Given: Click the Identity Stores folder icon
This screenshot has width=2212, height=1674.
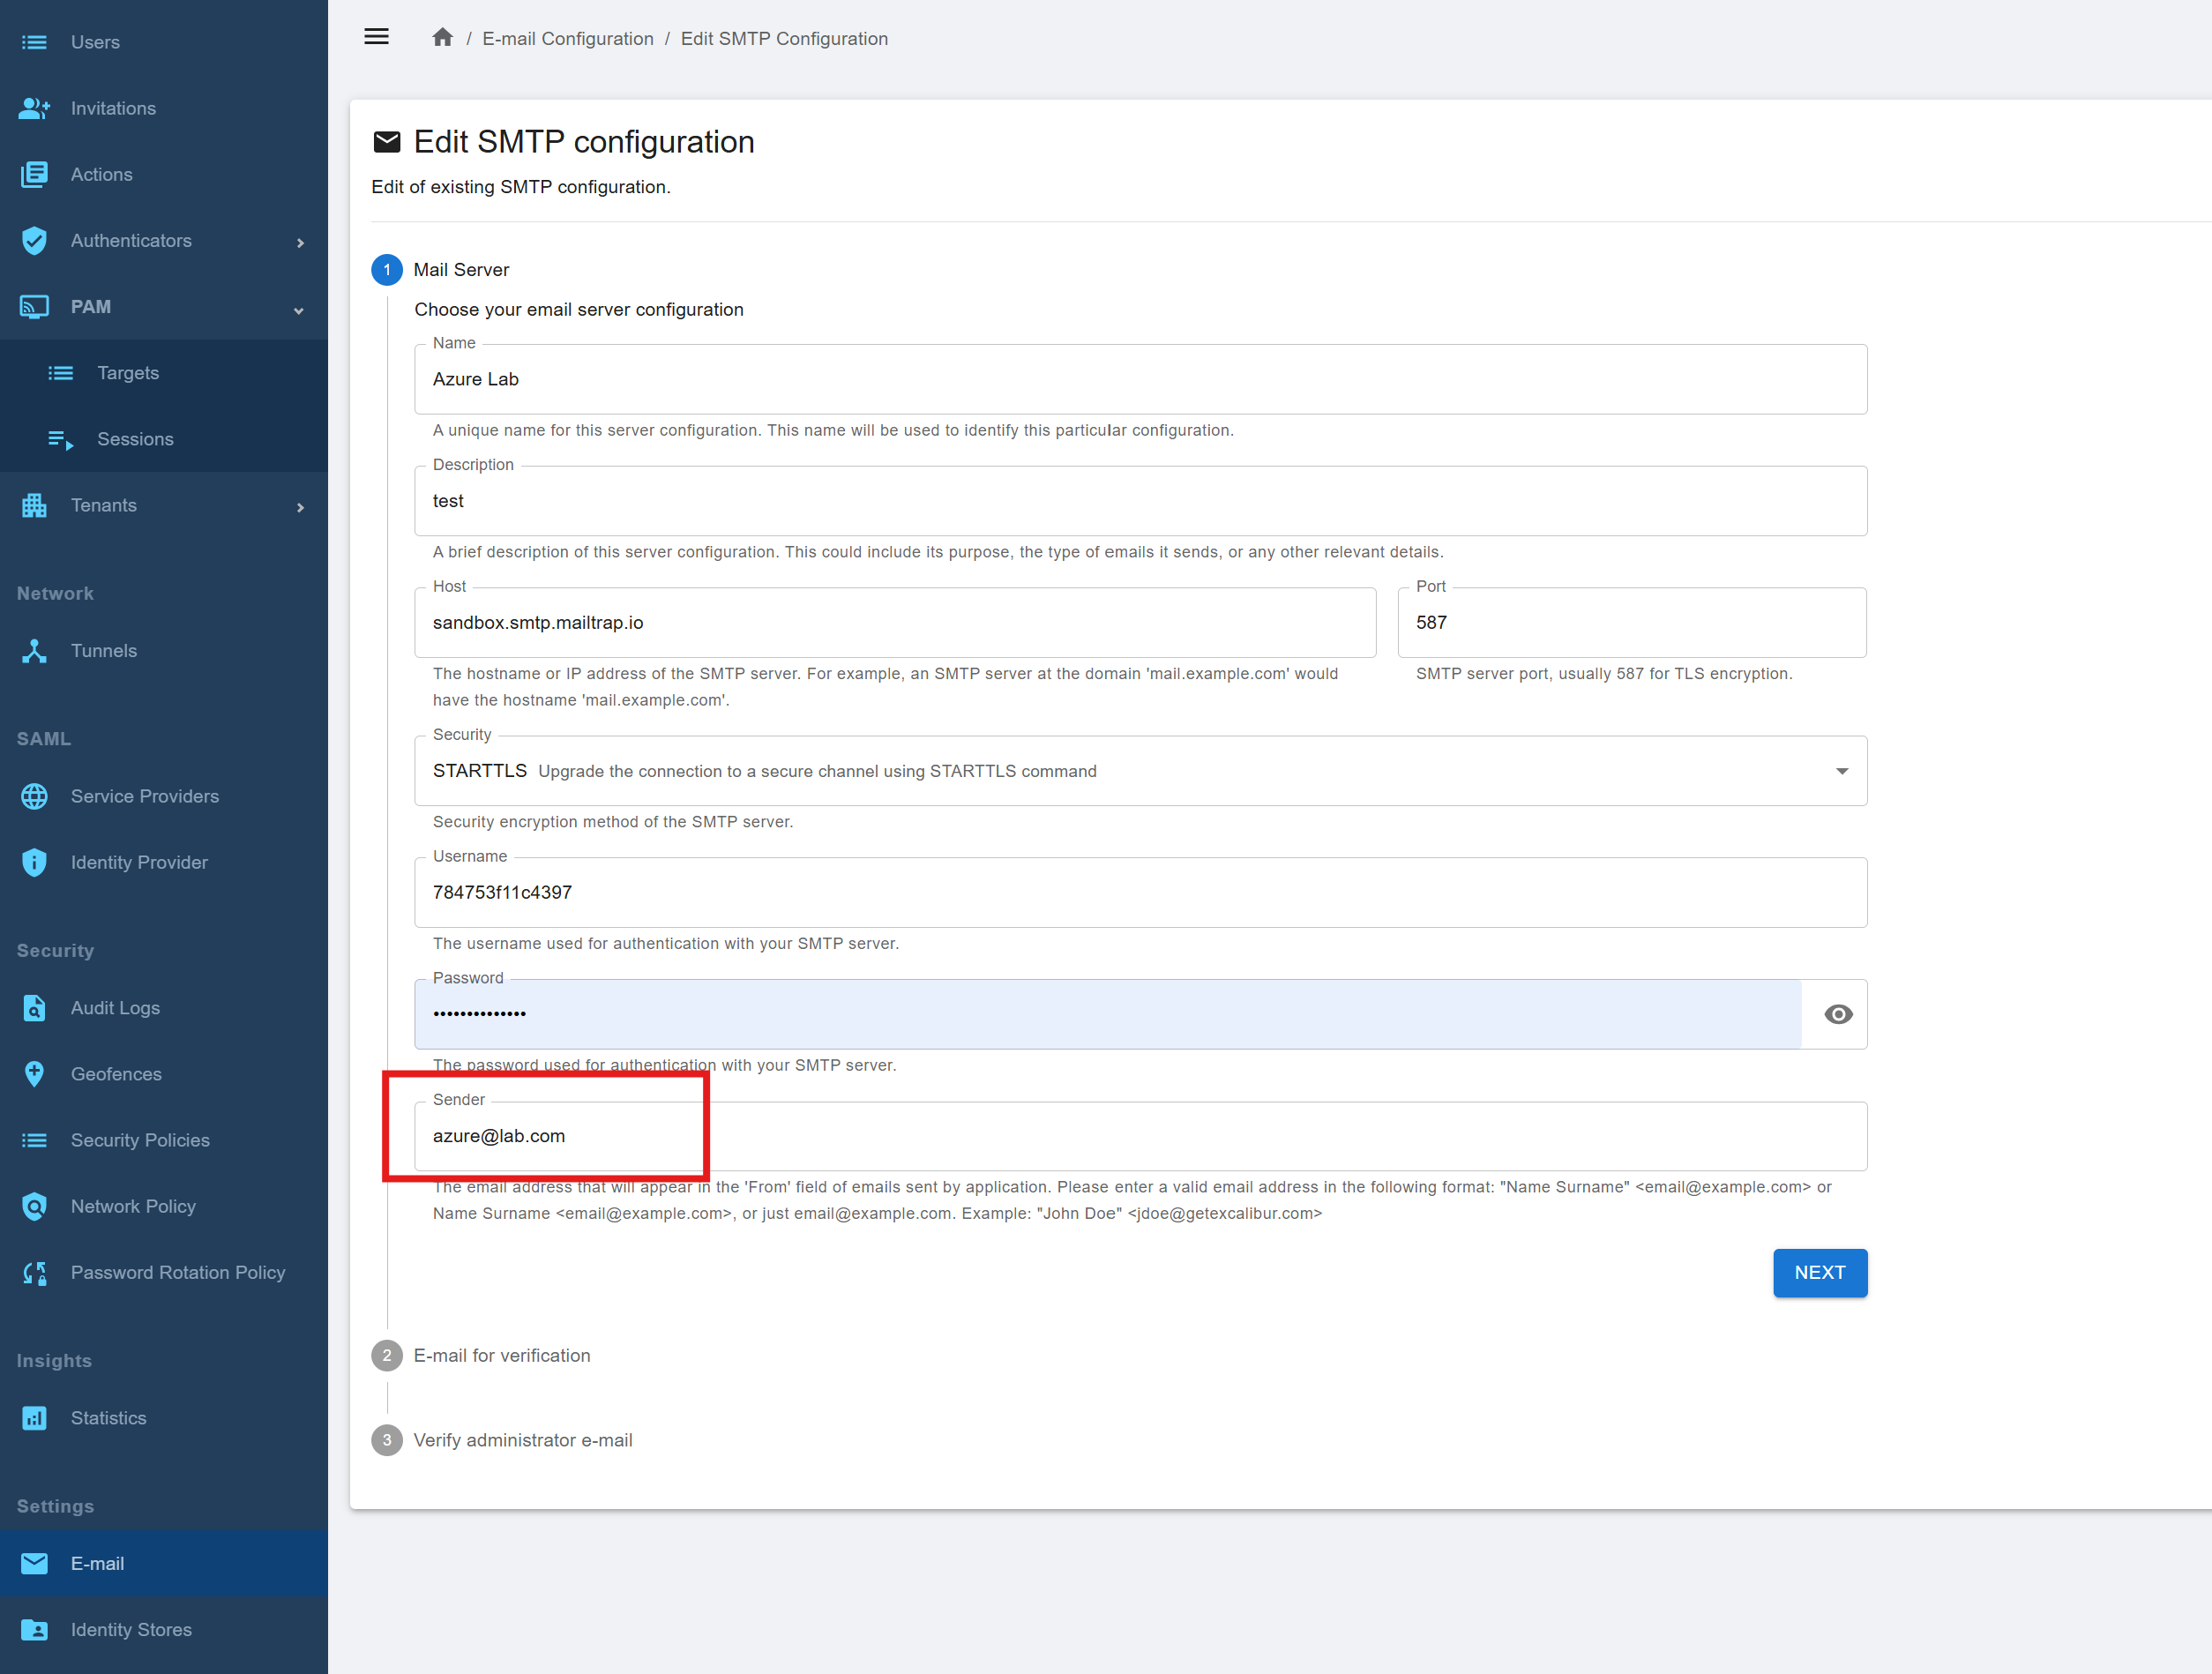Looking at the screenshot, I should 34,1629.
